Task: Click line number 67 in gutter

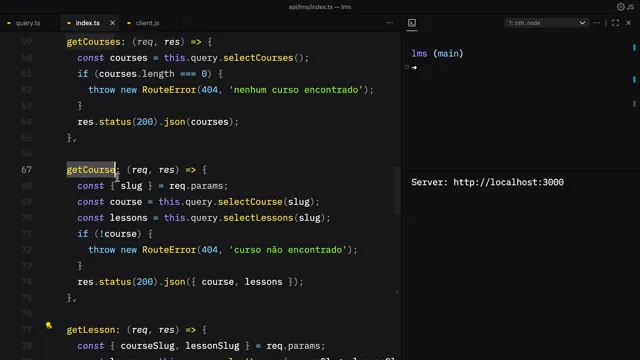Action: pos(27,170)
